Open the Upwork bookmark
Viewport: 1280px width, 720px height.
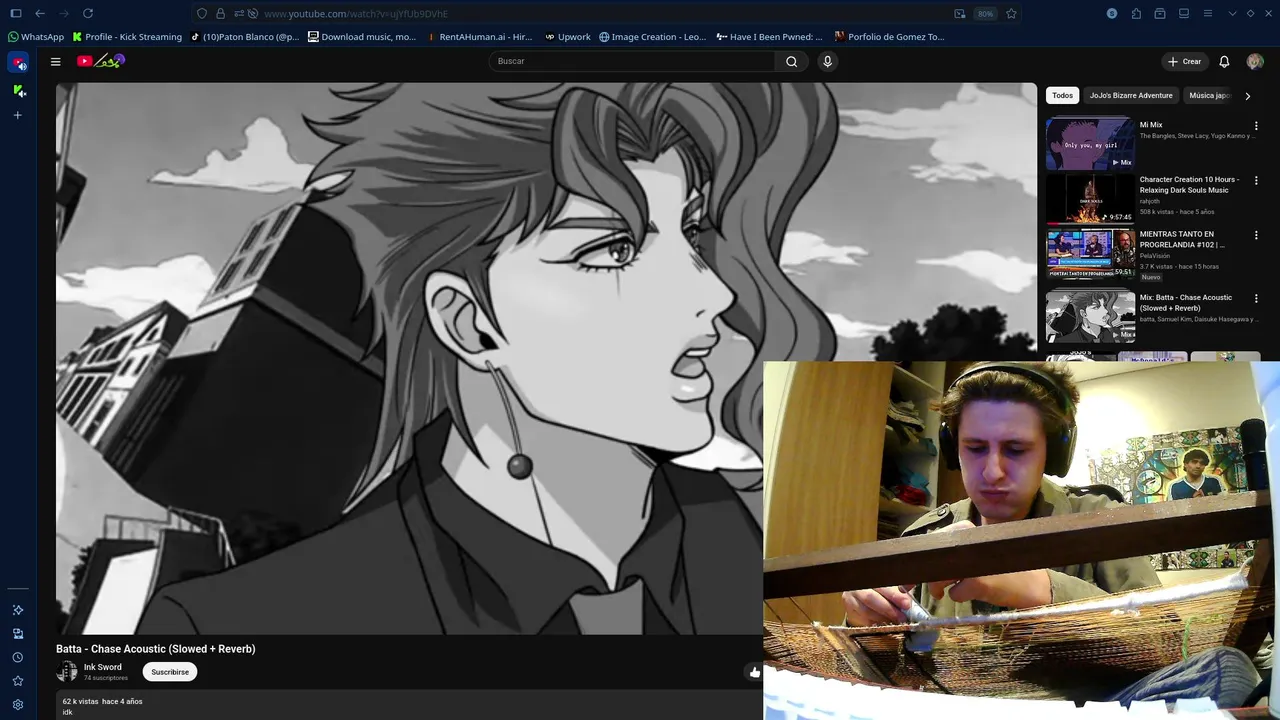pyautogui.click(x=568, y=37)
